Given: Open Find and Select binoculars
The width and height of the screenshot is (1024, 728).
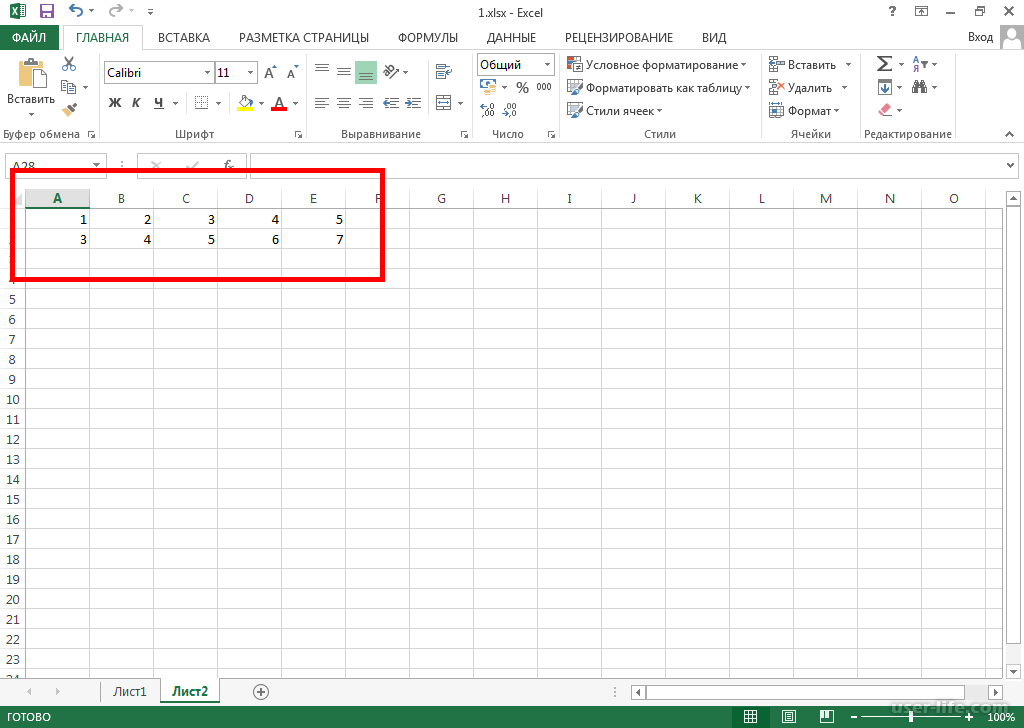Looking at the screenshot, I should coord(920,87).
